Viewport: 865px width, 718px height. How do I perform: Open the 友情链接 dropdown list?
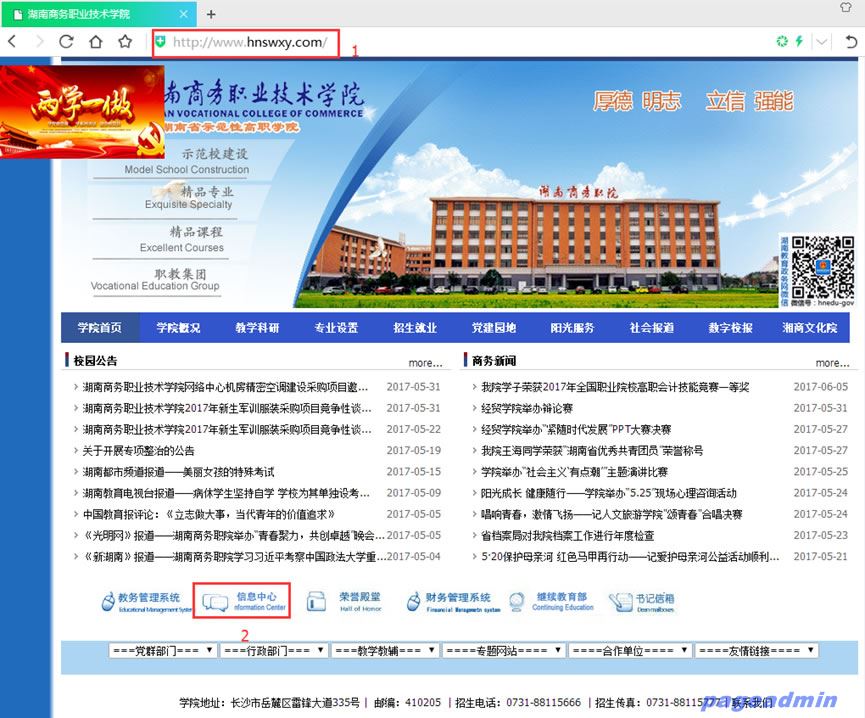tap(756, 650)
